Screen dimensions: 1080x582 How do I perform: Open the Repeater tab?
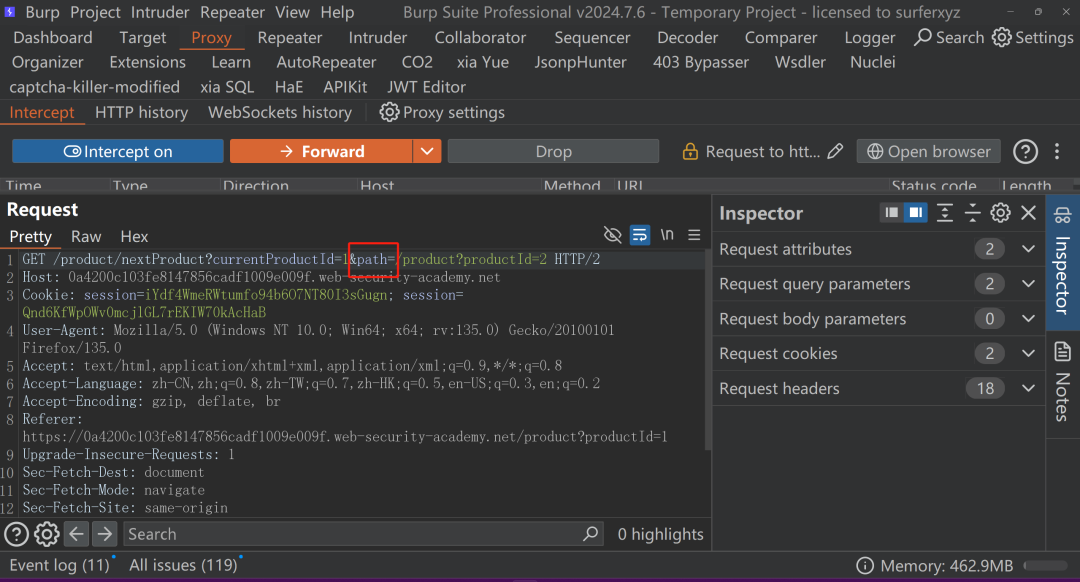click(x=289, y=37)
